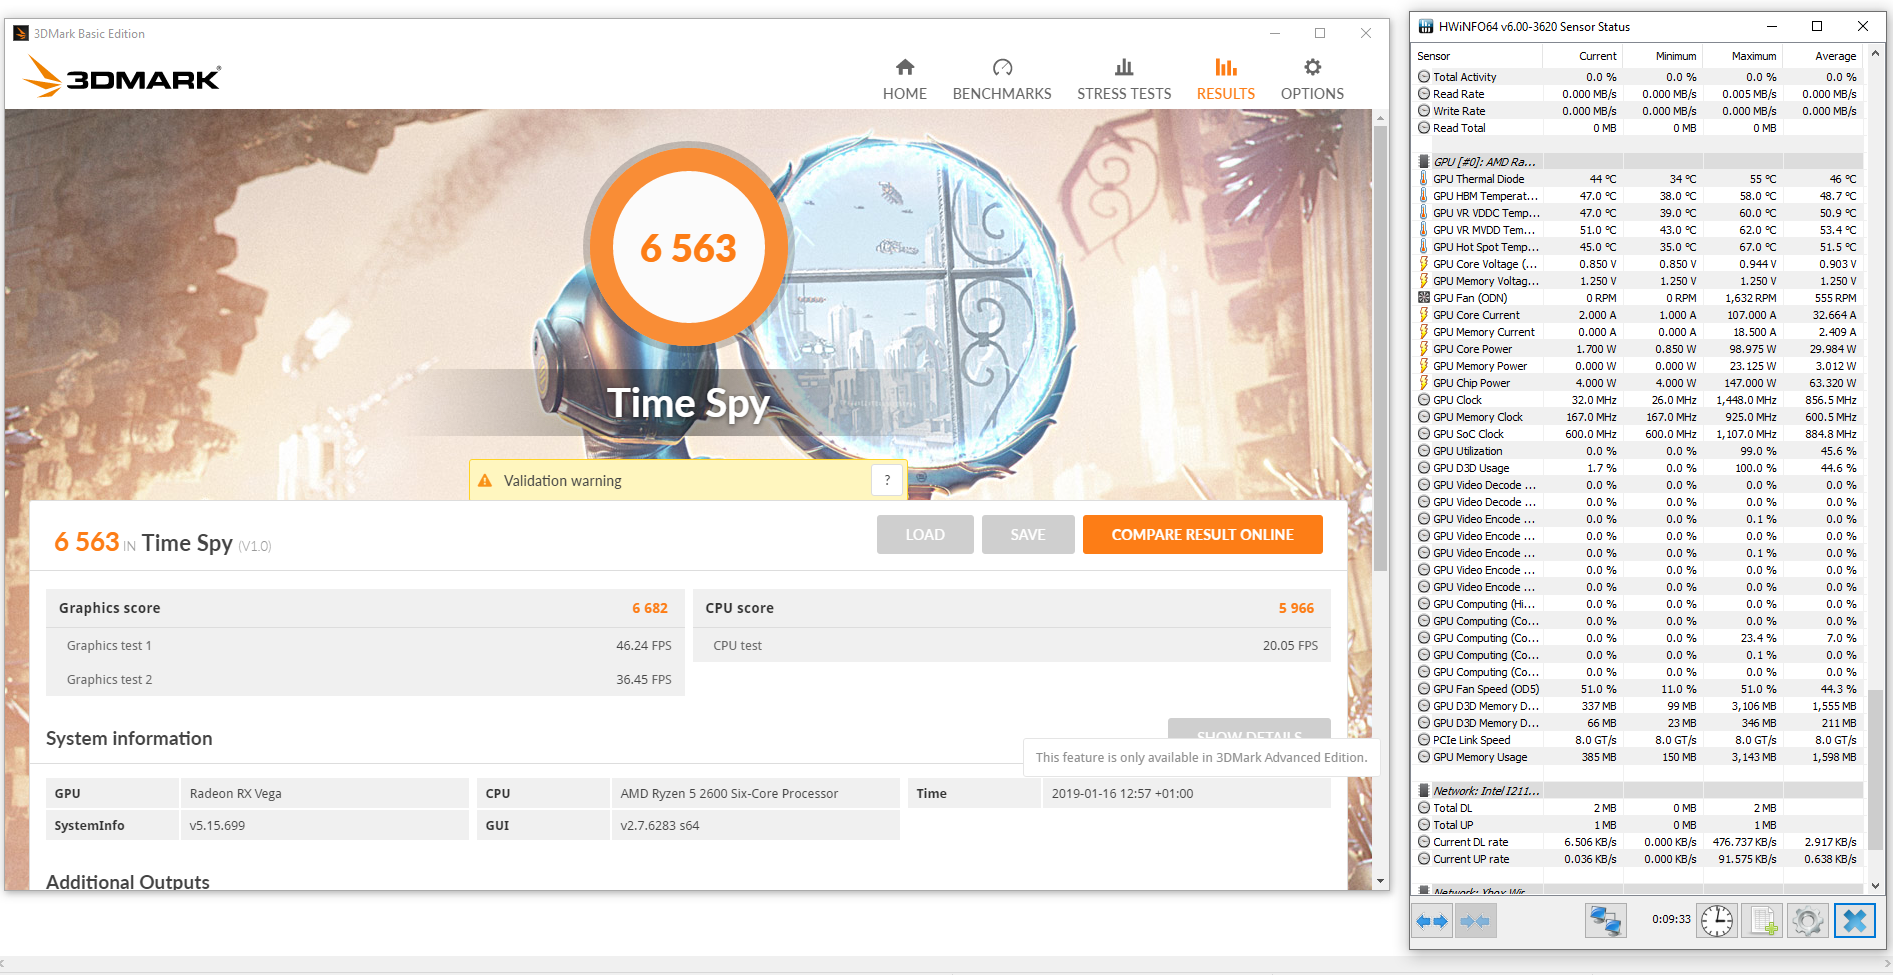Click the 3DMark scrollbar down arrow
Image resolution: width=1893 pixels, height=975 pixels.
(1380, 881)
